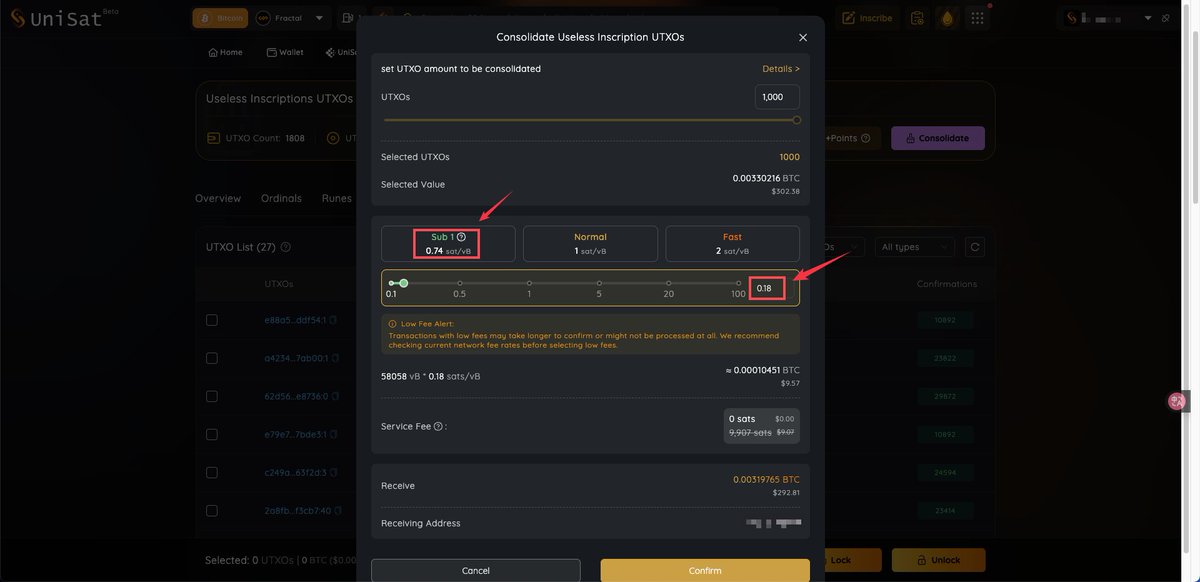Click confirmations value 23414
Screen dimensions: 1200x582
tap(943, 510)
